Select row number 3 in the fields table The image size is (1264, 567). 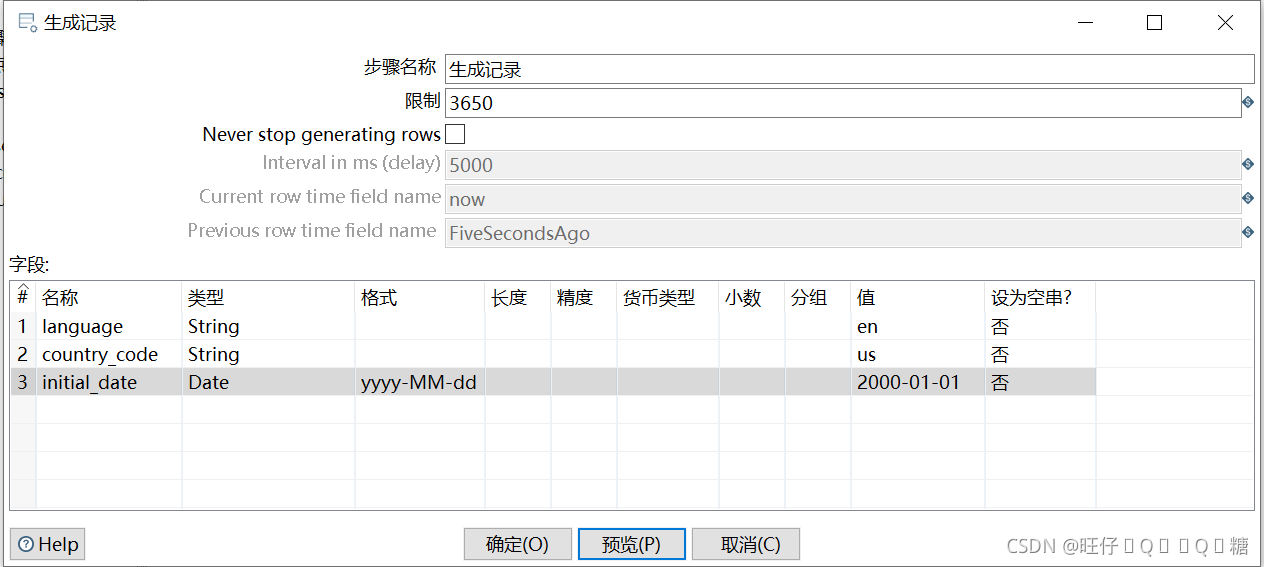tap(23, 382)
